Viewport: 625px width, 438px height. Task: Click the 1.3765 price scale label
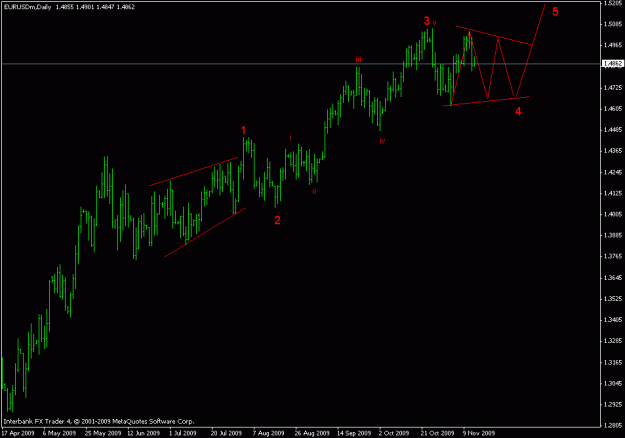click(x=613, y=256)
